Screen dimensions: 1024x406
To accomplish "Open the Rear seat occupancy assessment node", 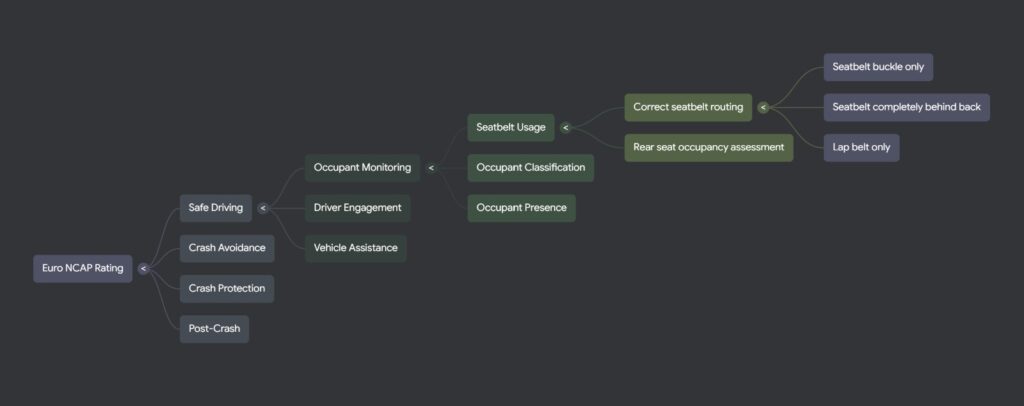I will [x=708, y=147].
